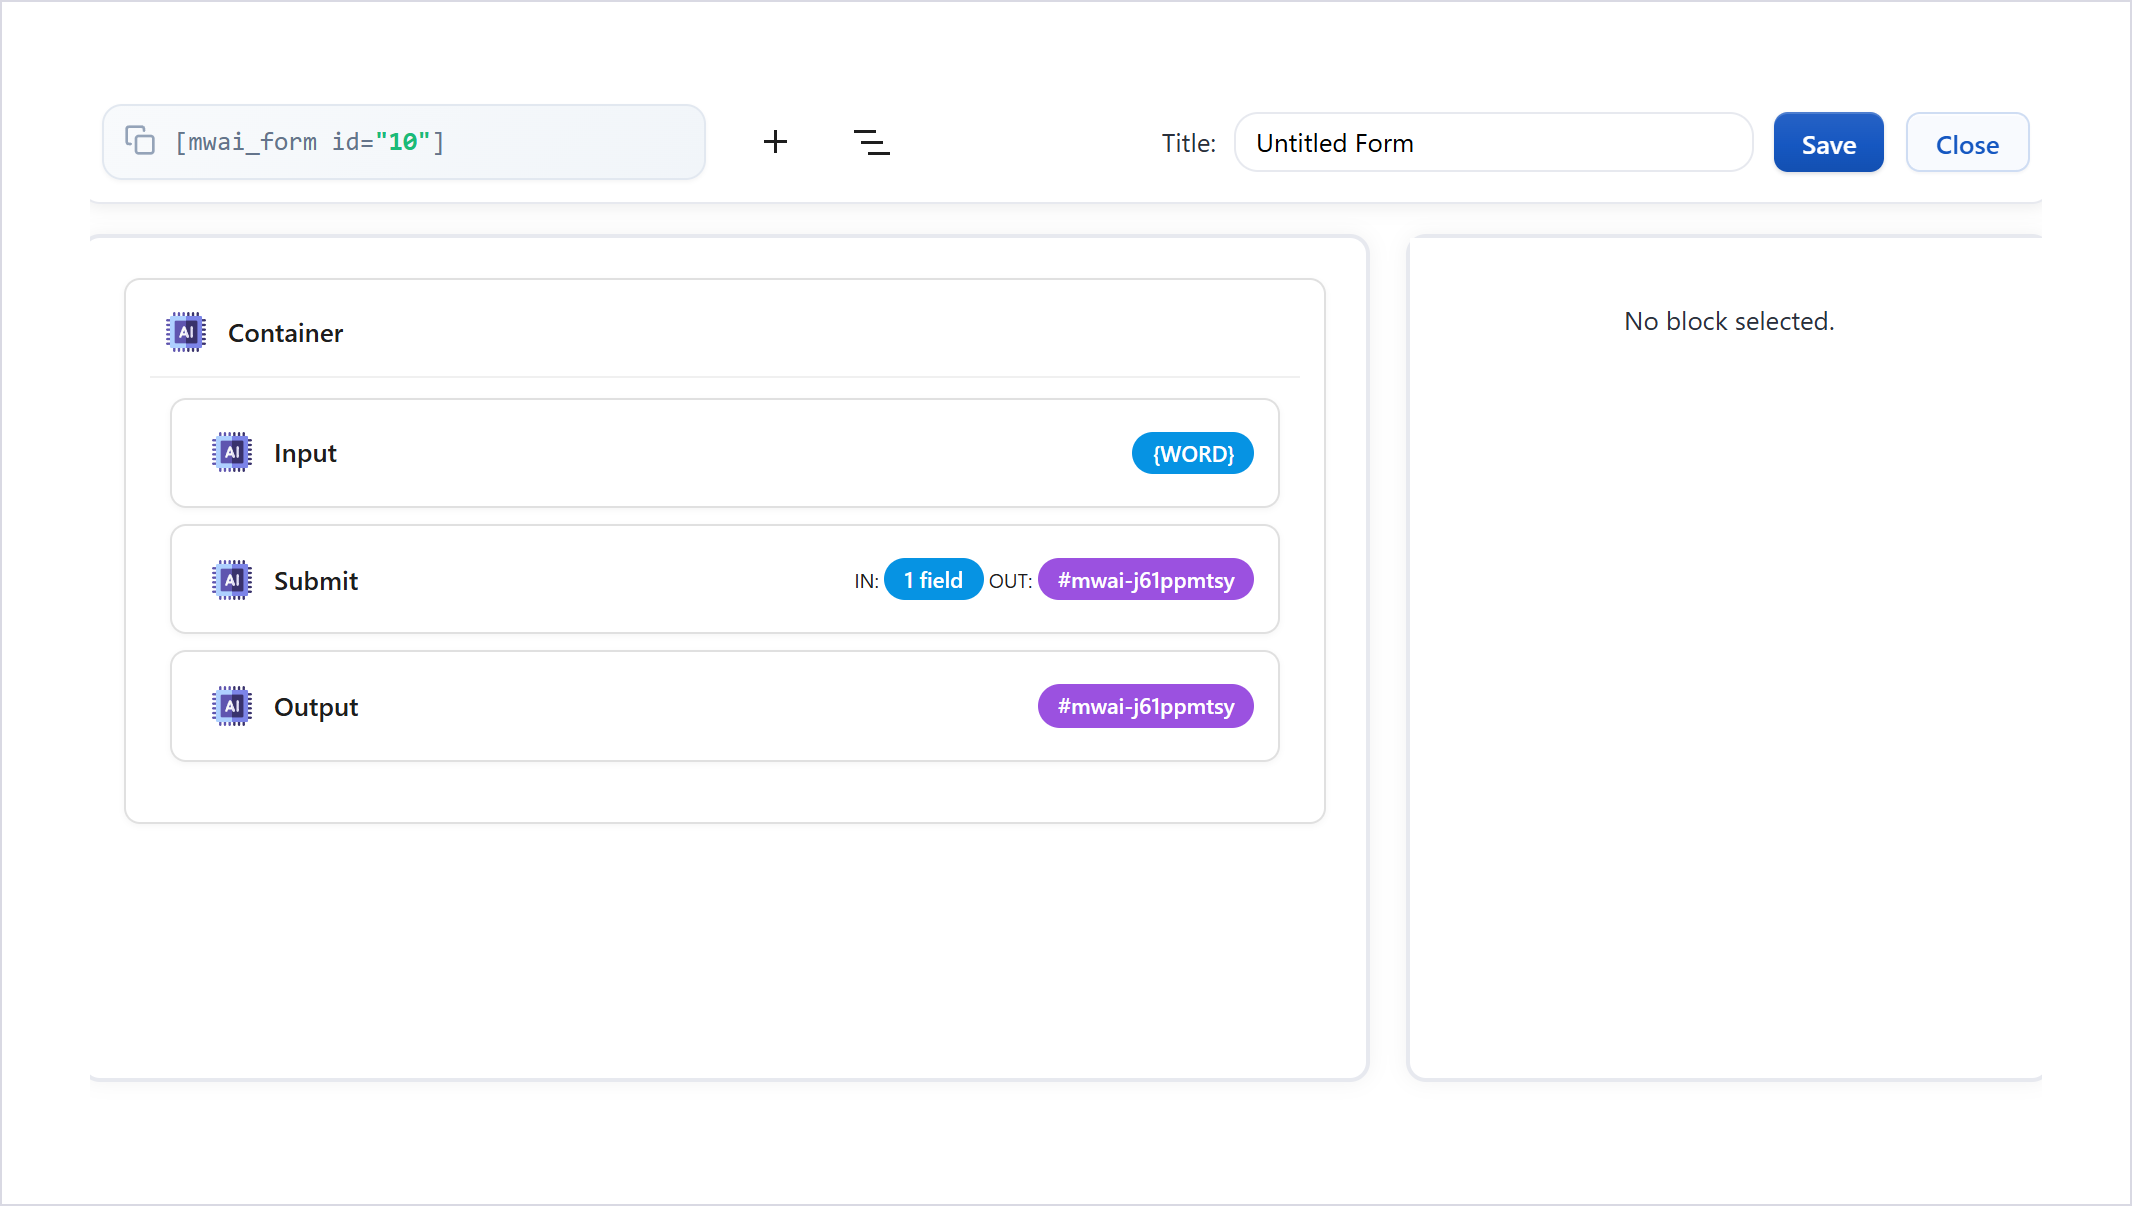Click the Output block AI icon
2132x1206 pixels.
coord(232,706)
